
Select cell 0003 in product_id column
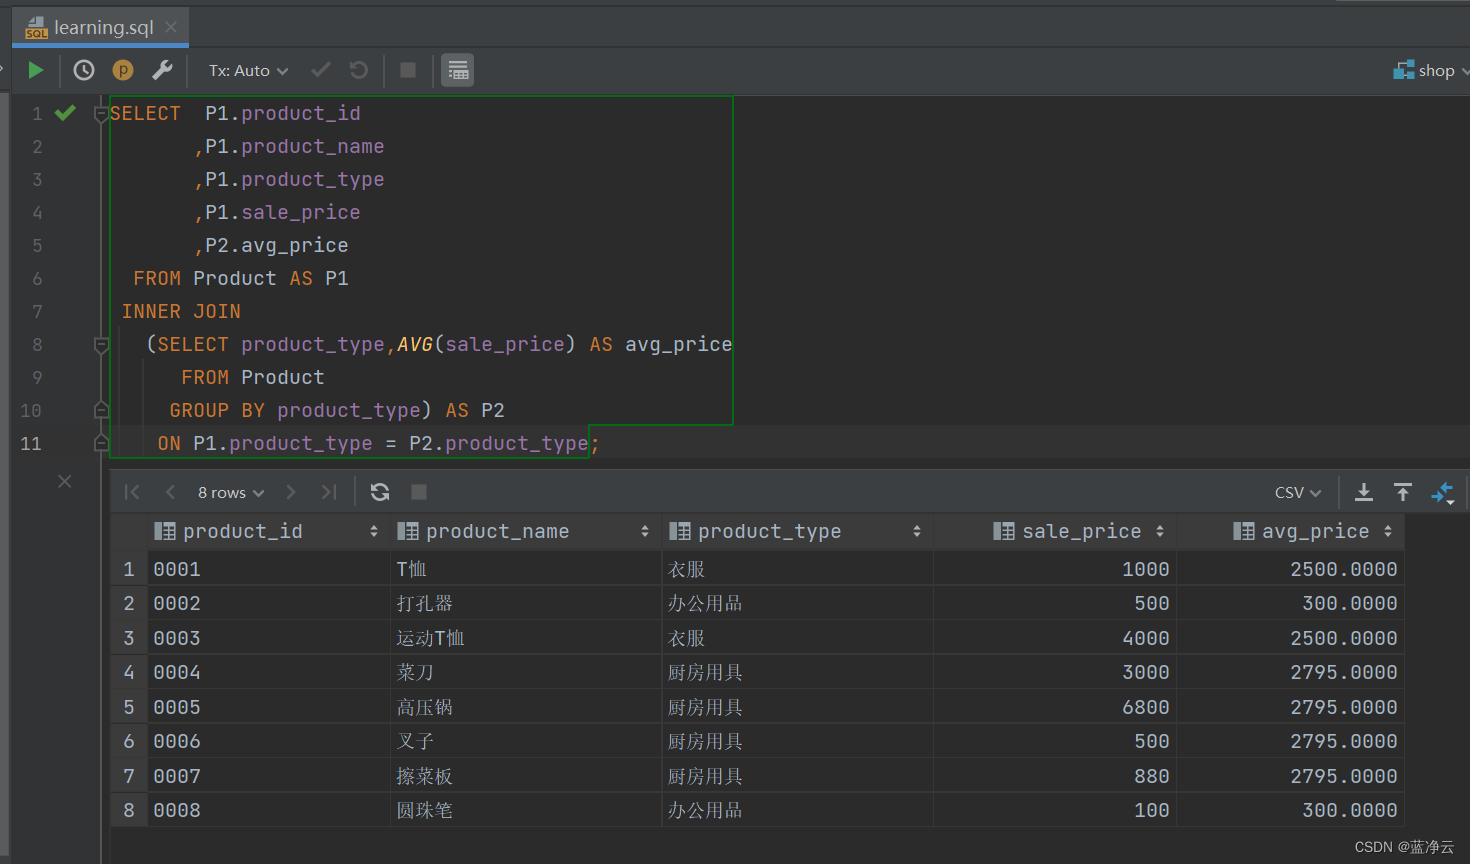268,638
